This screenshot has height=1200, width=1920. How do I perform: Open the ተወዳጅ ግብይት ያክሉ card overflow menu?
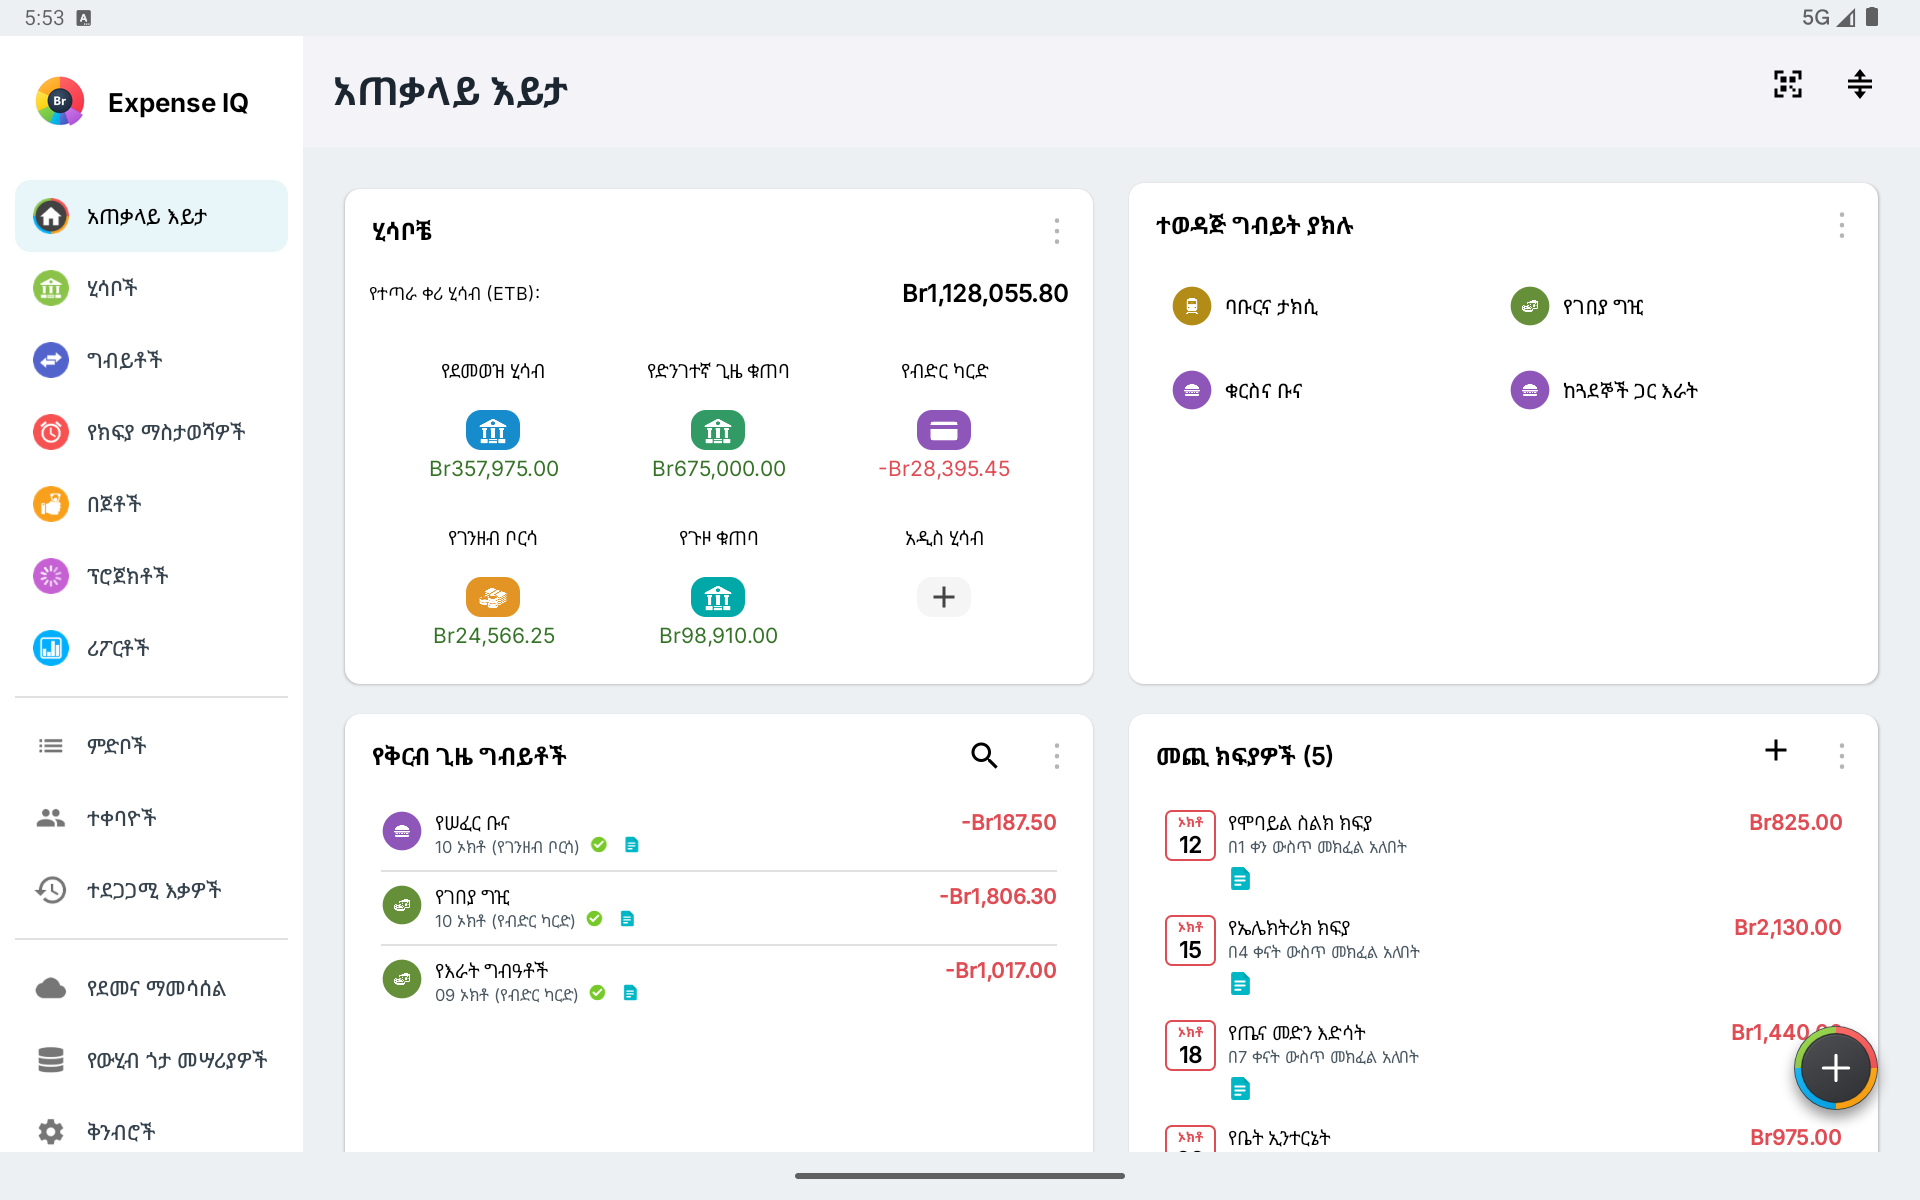(x=1841, y=225)
